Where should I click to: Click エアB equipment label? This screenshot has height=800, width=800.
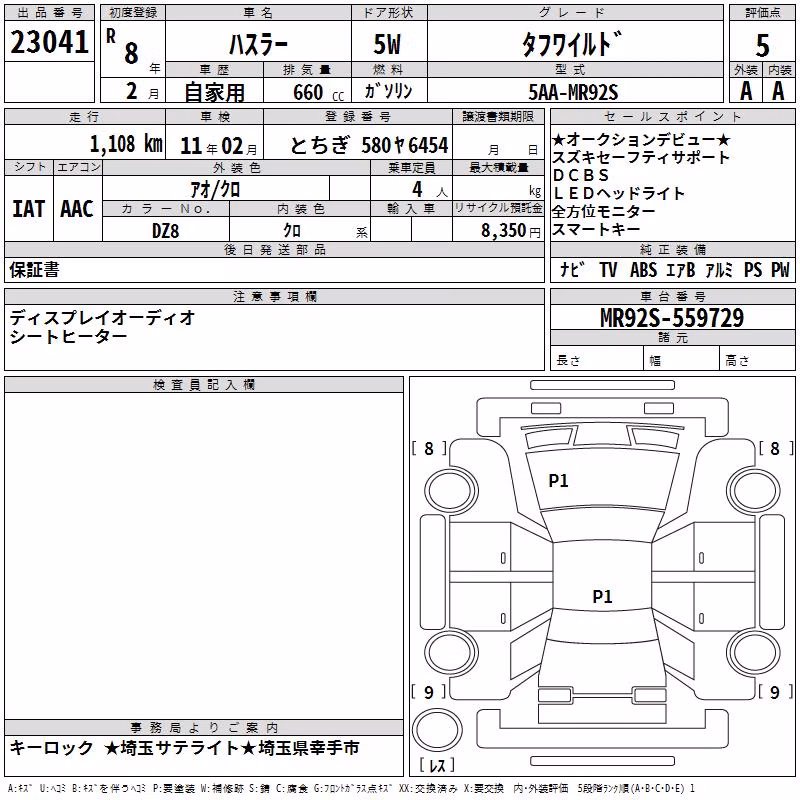pyautogui.click(x=681, y=269)
